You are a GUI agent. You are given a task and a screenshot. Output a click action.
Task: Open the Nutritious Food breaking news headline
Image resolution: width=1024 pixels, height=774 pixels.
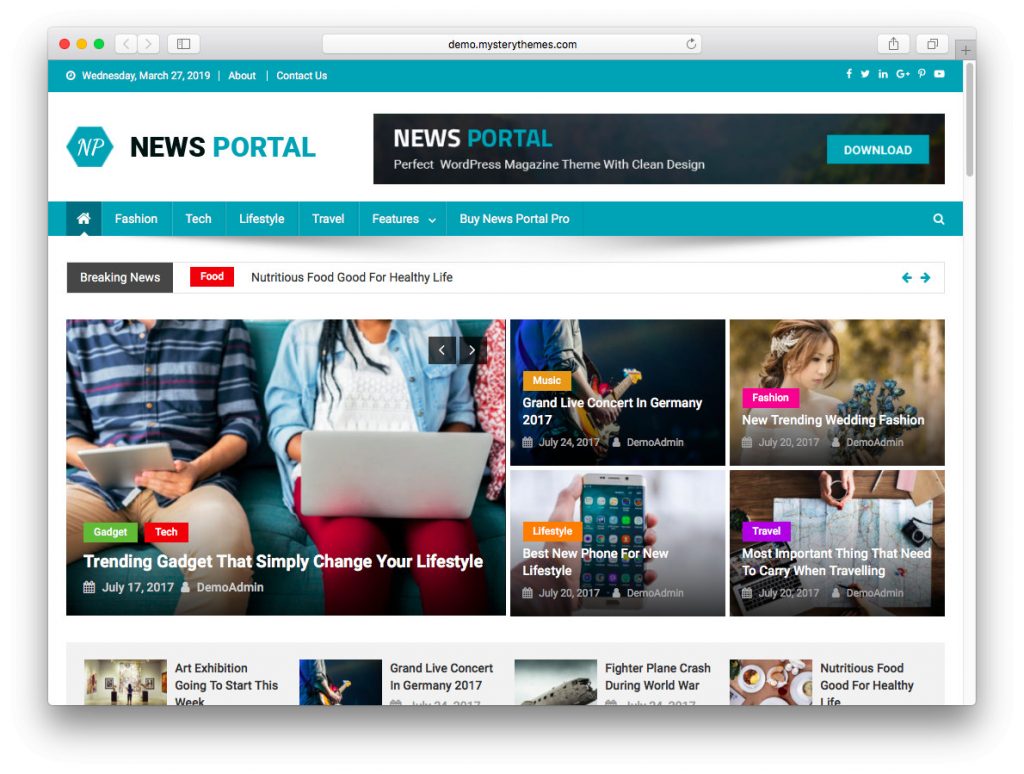352,277
